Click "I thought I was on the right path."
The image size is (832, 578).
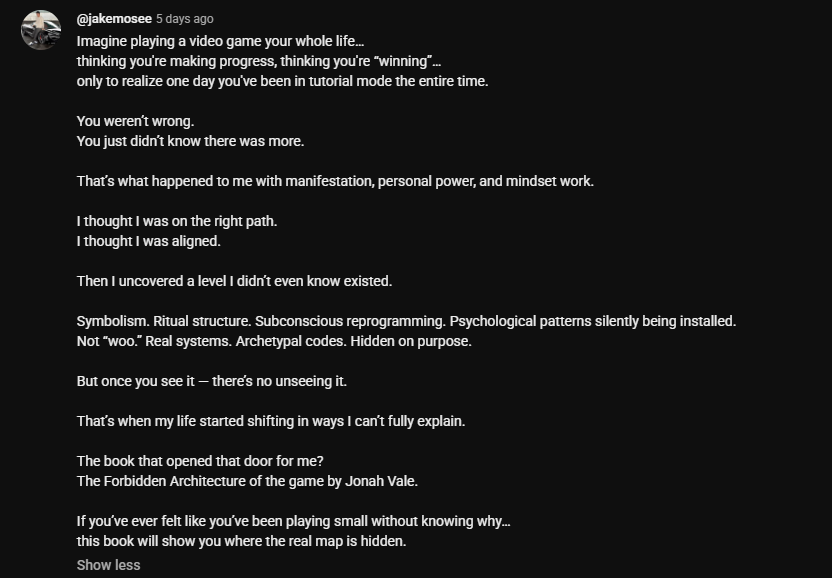pyautogui.click(x=177, y=221)
